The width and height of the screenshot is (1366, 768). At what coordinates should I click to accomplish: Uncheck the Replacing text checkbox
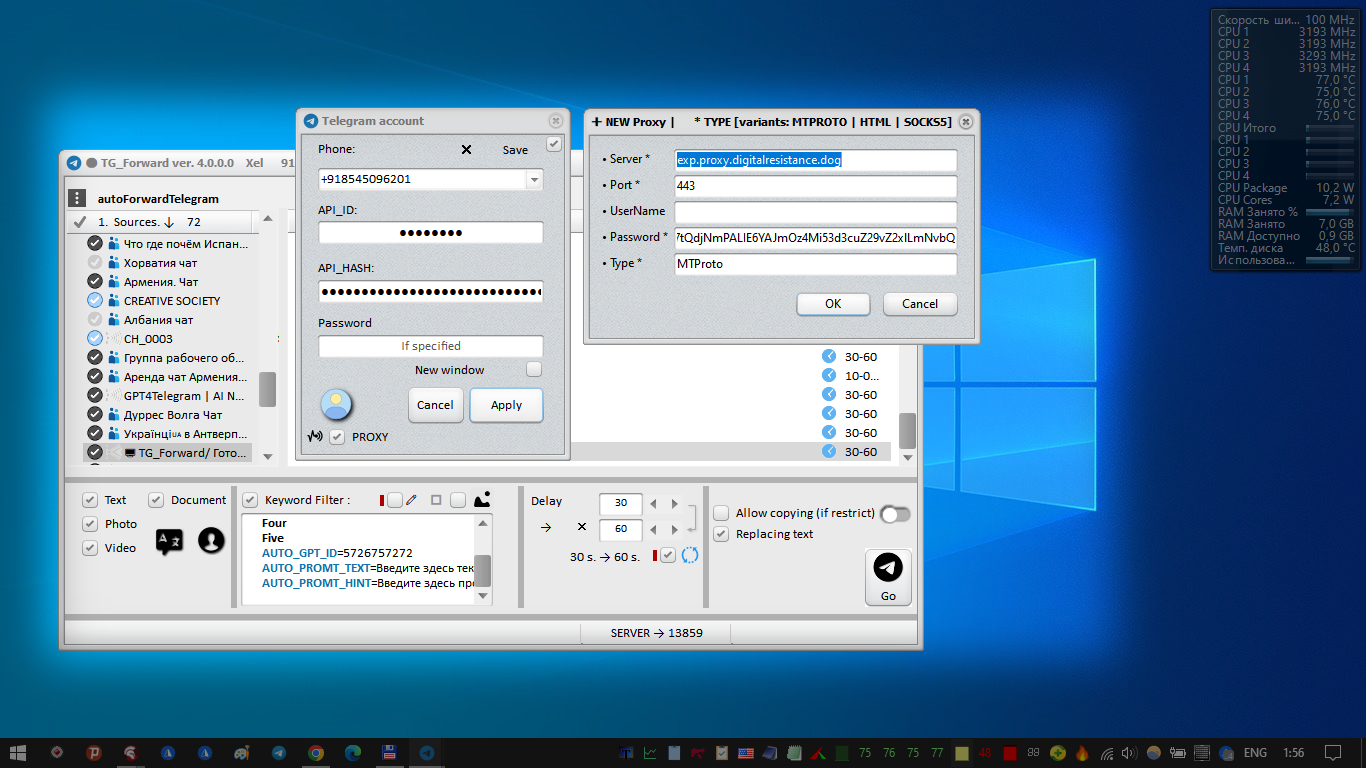721,534
